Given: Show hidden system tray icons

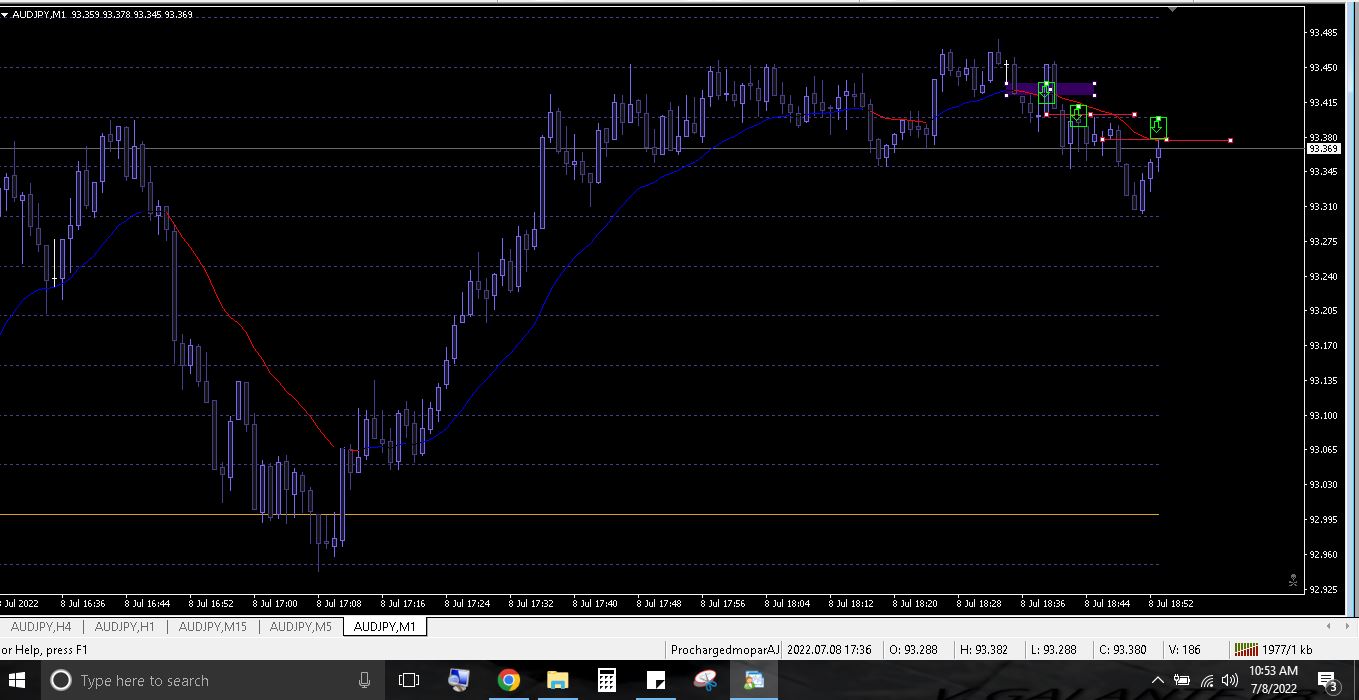Looking at the screenshot, I should (x=1158, y=681).
